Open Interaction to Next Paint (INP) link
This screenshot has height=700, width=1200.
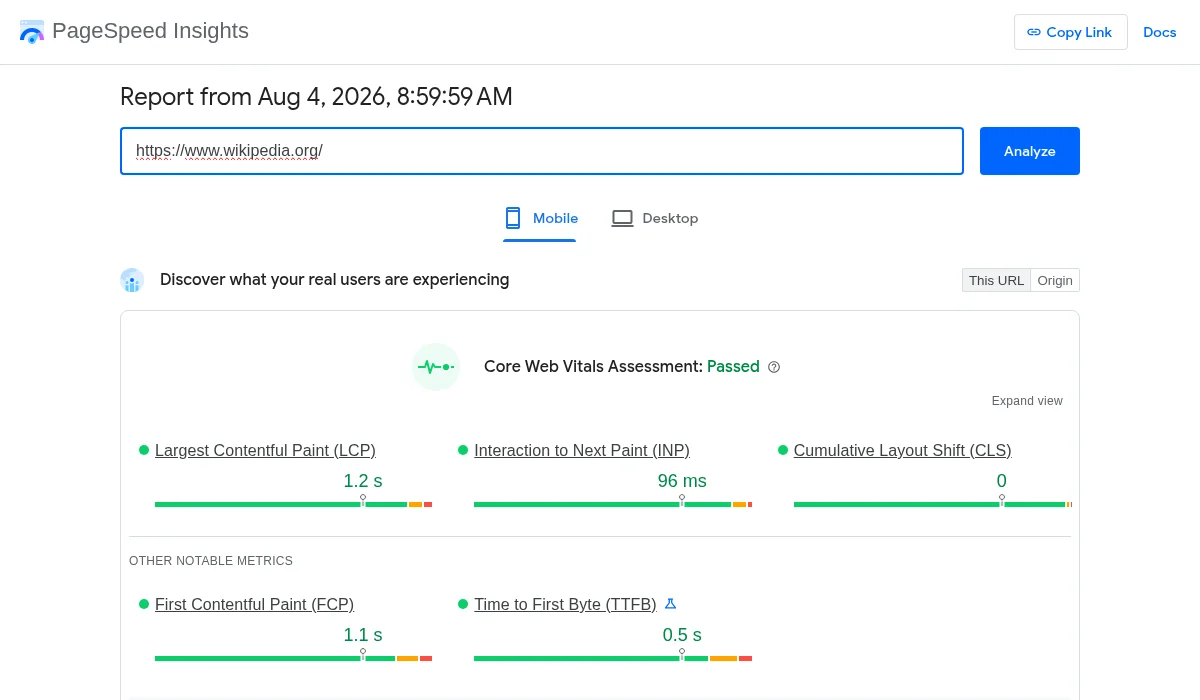point(582,450)
